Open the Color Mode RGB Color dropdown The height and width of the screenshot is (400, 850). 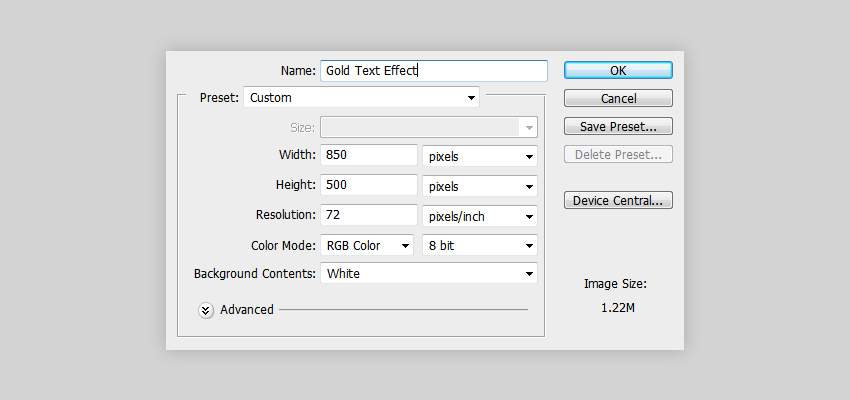[367, 246]
